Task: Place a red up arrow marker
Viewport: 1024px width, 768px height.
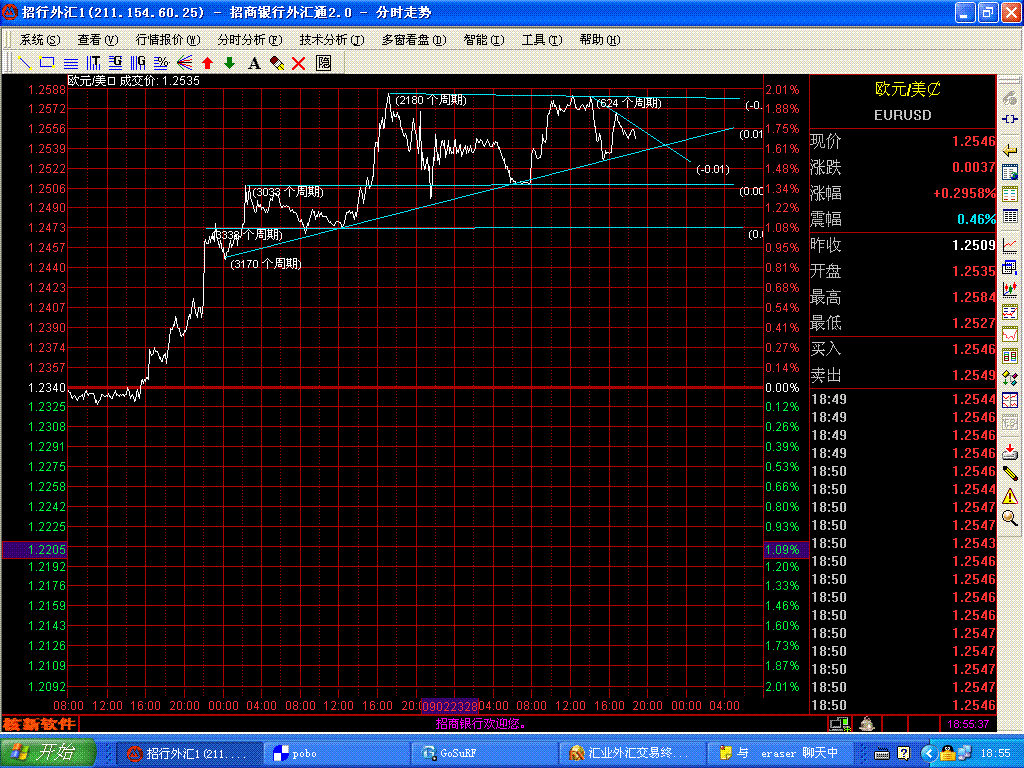Action: click(208, 63)
